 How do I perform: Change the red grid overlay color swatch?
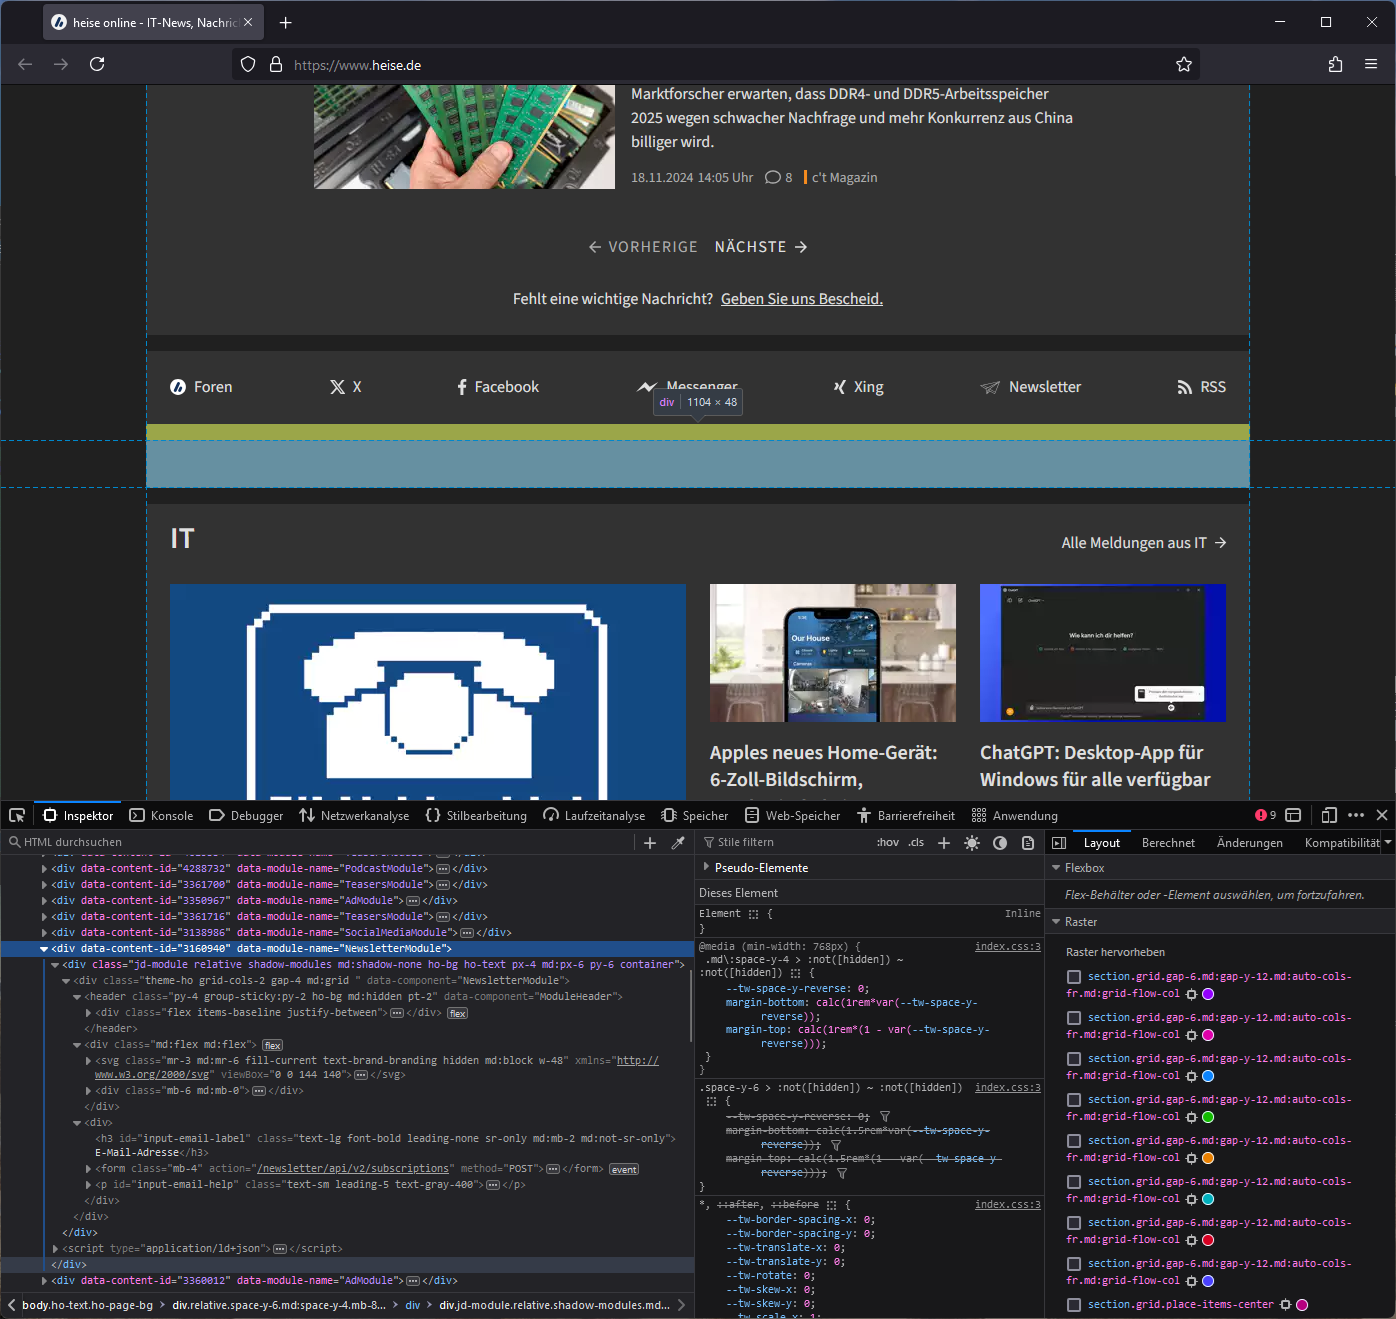tap(1208, 1240)
